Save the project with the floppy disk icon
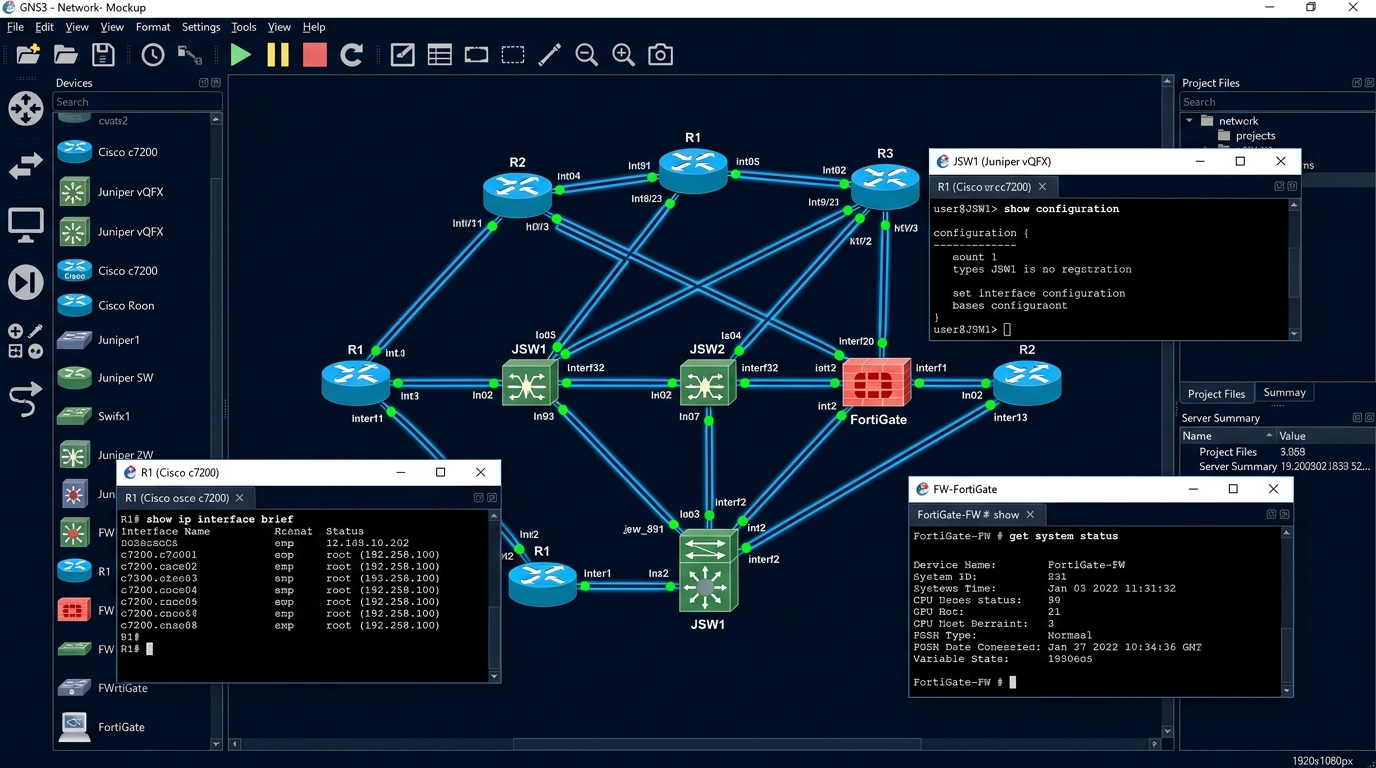Viewport: 1376px width, 768px height. coord(103,54)
